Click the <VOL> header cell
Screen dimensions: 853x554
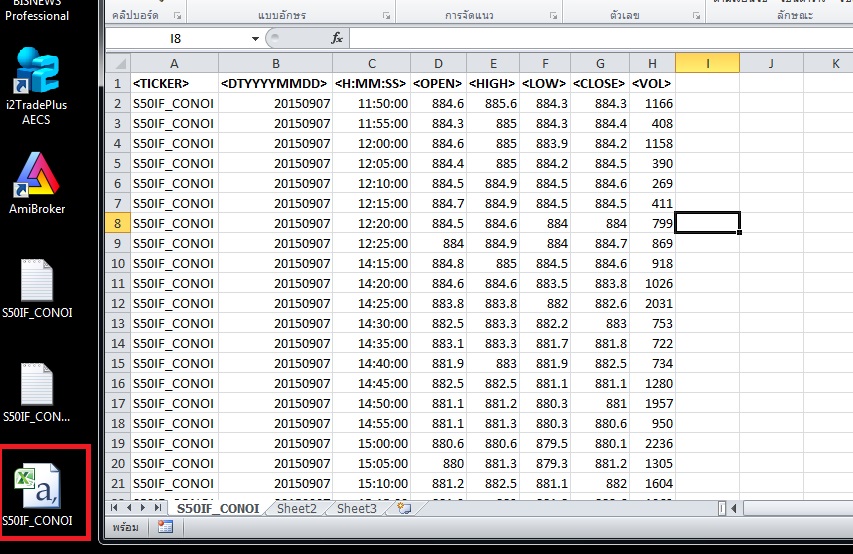(652, 83)
